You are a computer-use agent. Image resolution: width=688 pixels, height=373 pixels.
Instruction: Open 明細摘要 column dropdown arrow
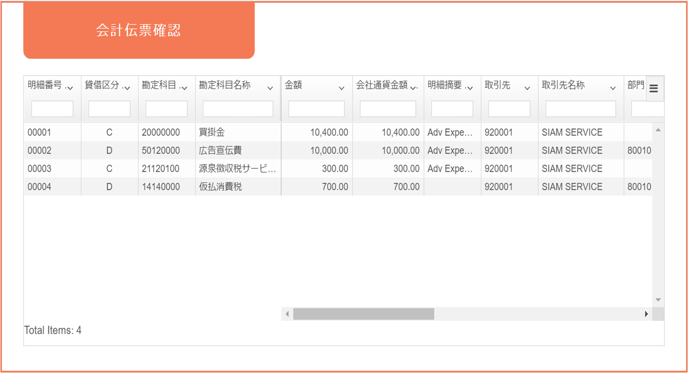coord(470,88)
